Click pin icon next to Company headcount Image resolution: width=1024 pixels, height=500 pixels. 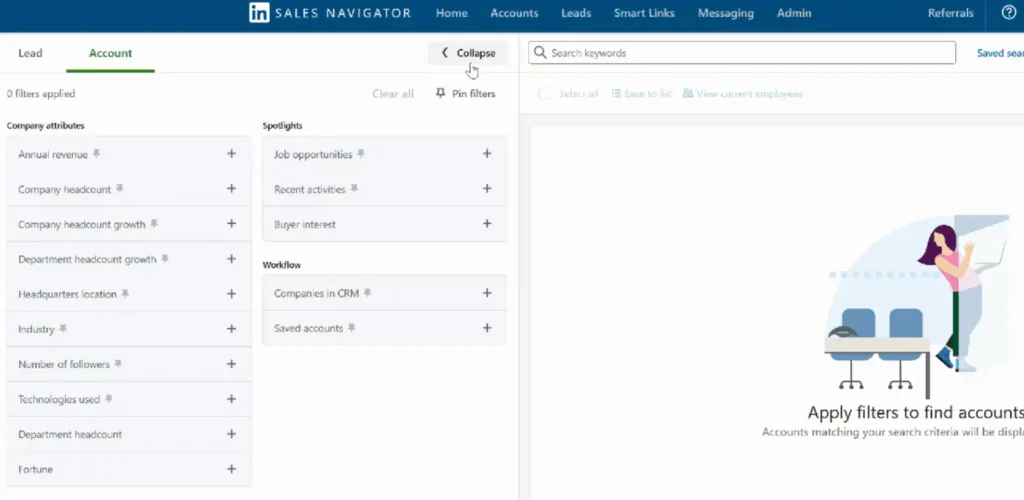click(x=120, y=189)
